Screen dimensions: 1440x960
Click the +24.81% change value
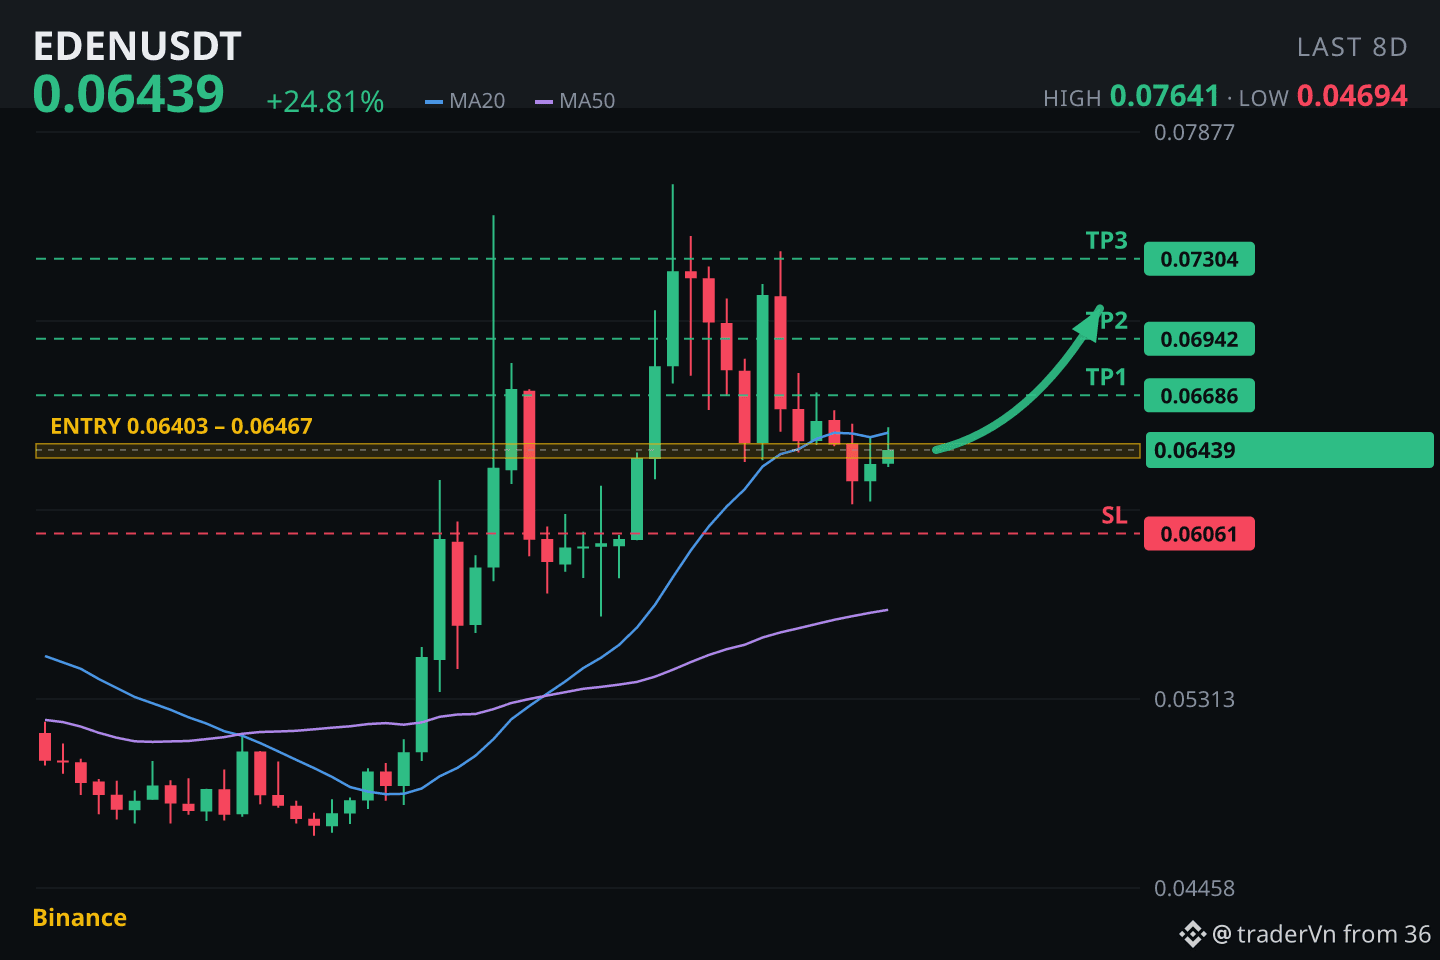click(325, 102)
